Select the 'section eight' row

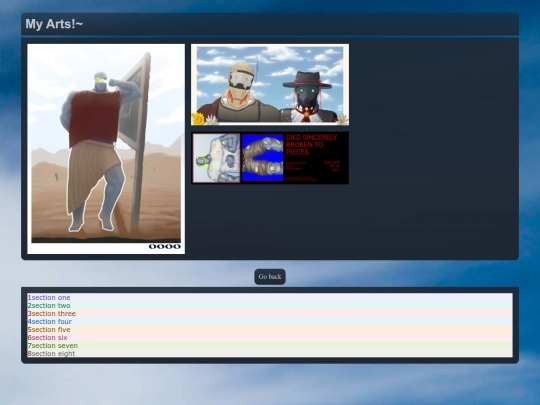270,353
